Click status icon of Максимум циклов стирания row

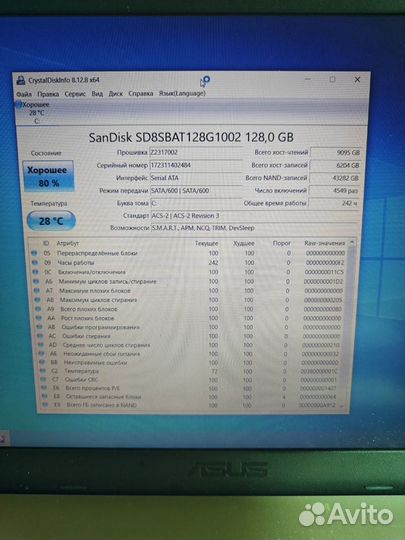point(38,300)
